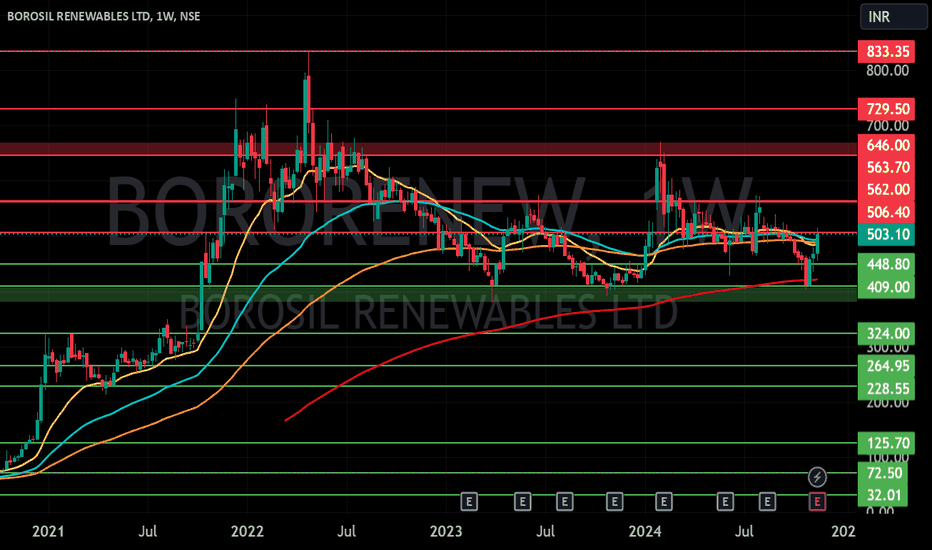Select the 125.70 green price label
Image resolution: width=932 pixels, height=550 pixels.
click(x=886, y=443)
